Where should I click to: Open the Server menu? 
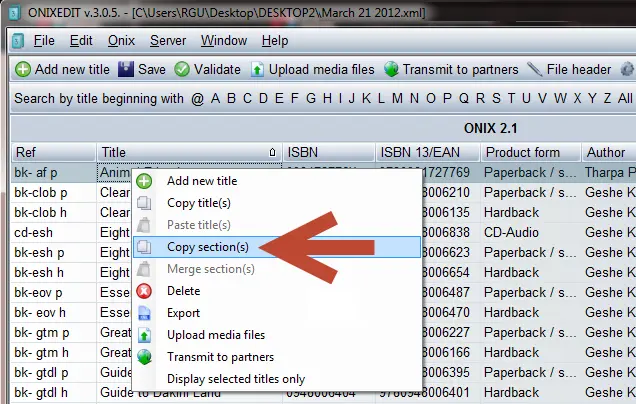[168, 41]
